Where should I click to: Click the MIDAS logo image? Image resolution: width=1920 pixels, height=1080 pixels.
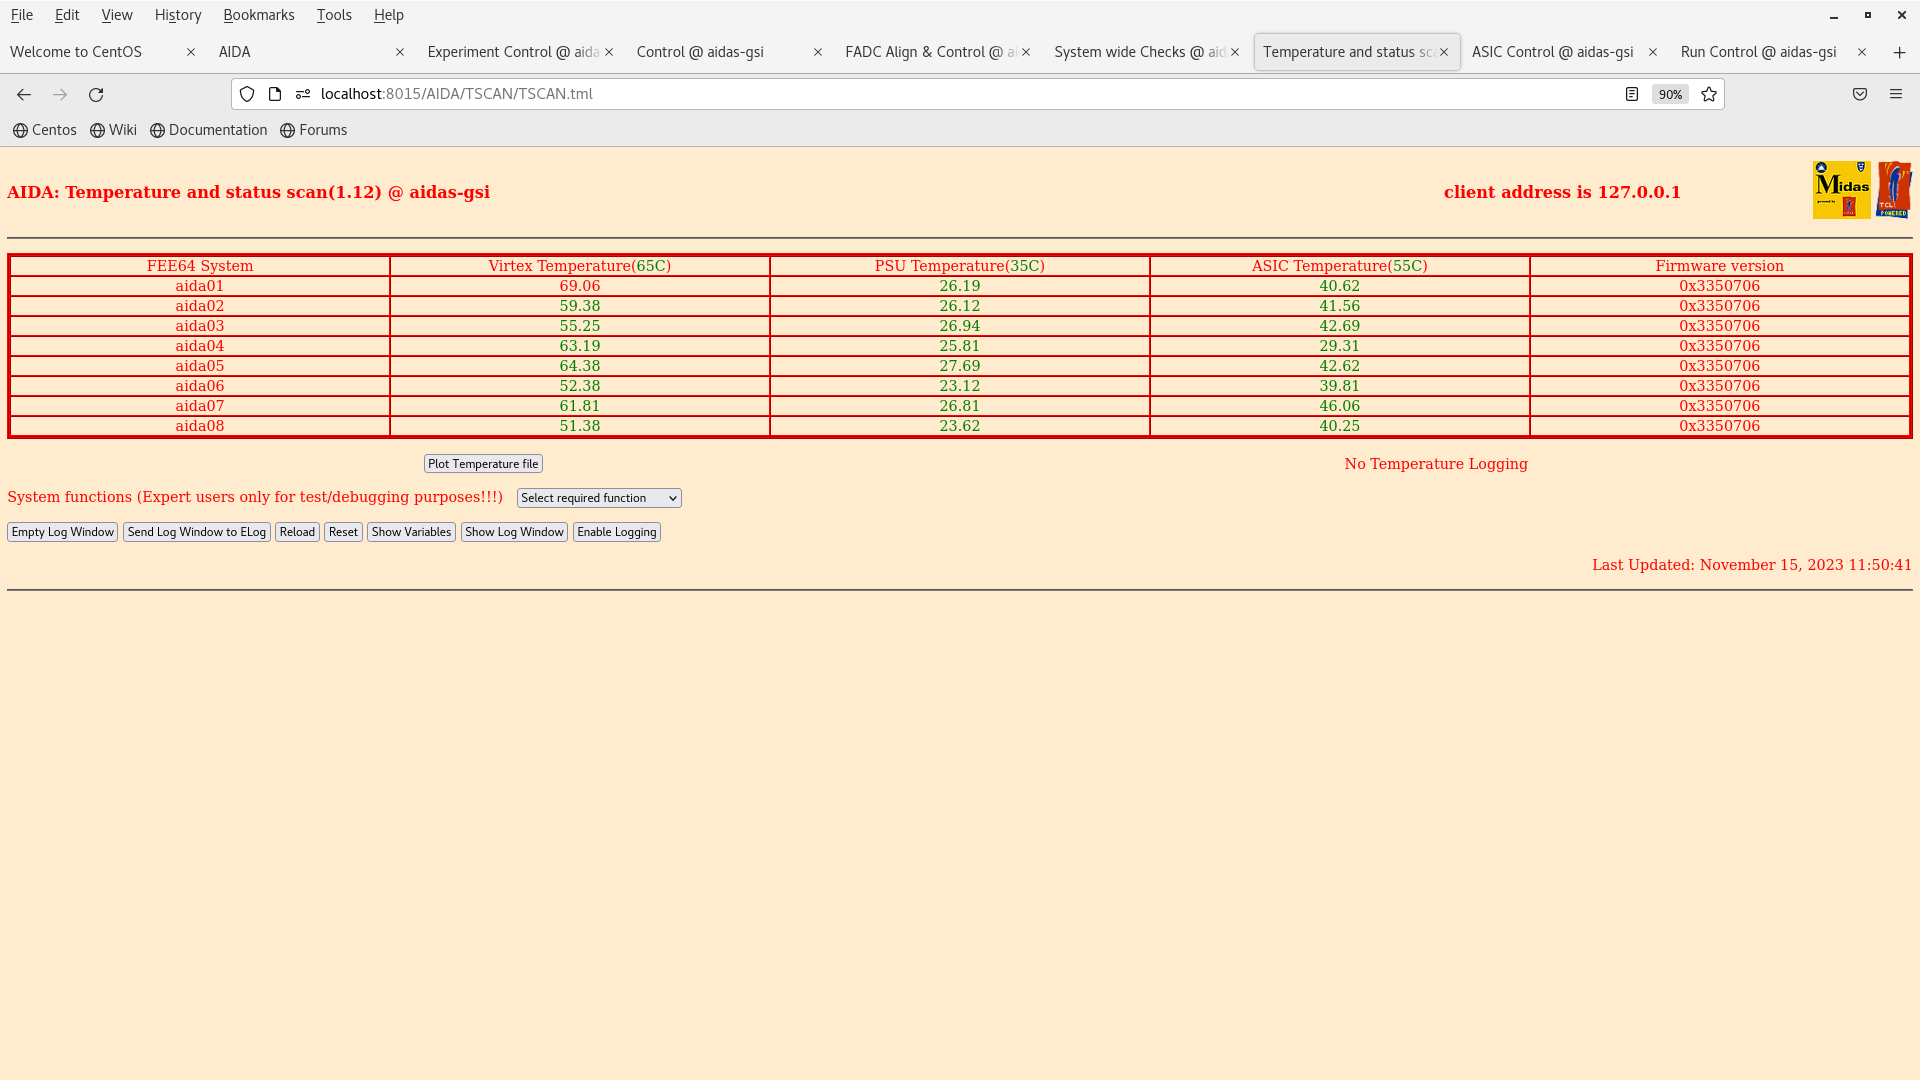1841,189
